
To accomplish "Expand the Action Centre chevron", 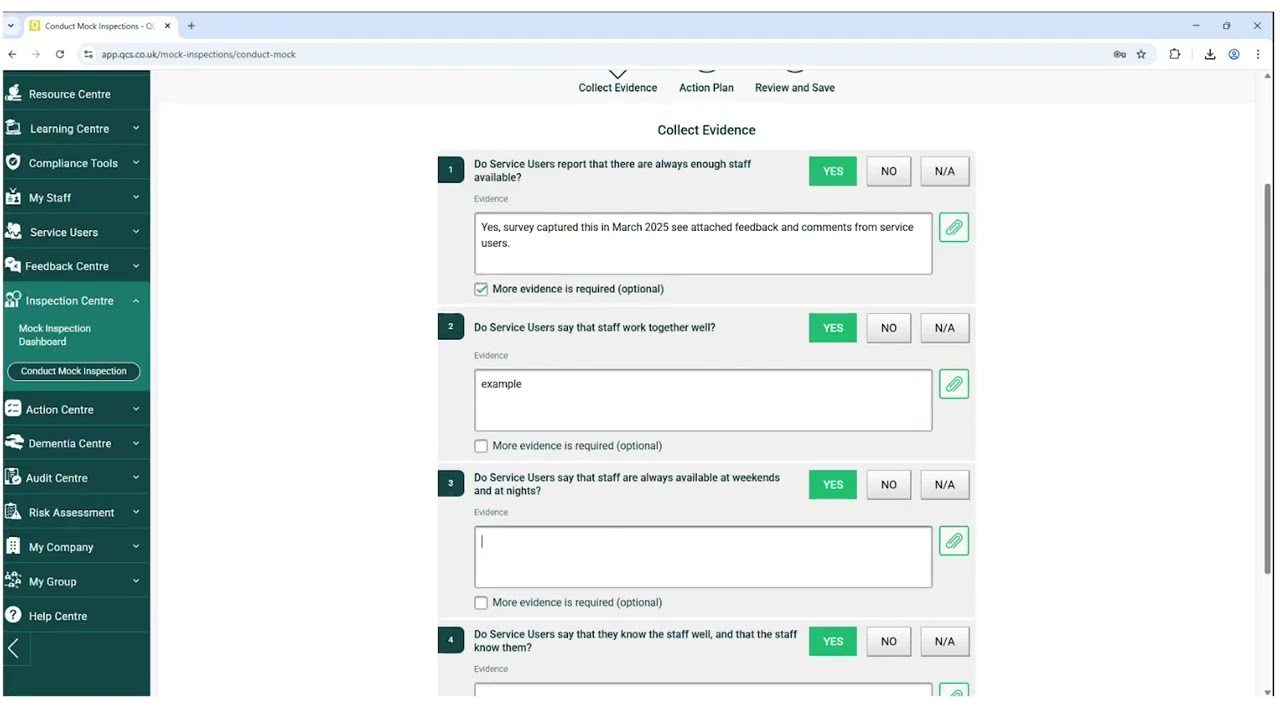I will pos(136,409).
